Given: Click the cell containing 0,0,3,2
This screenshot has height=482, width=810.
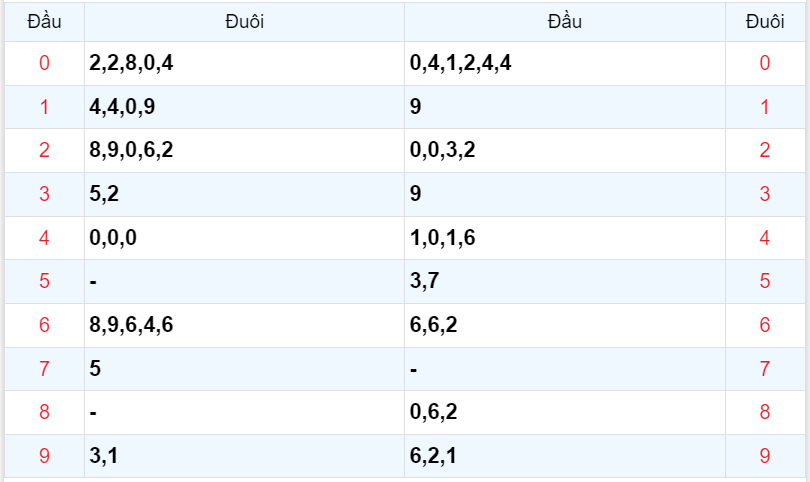Looking at the screenshot, I should [443, 151].
